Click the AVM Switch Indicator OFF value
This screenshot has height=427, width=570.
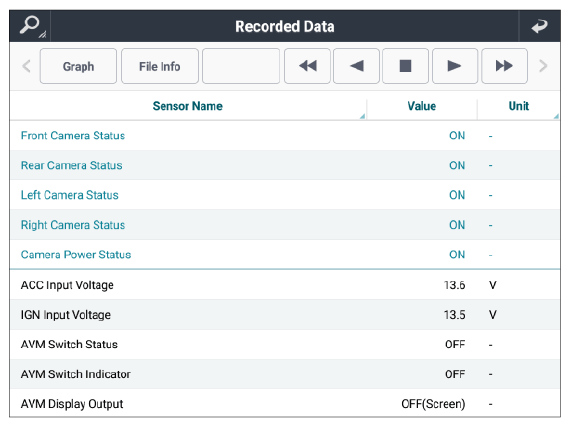pos(455,374)
